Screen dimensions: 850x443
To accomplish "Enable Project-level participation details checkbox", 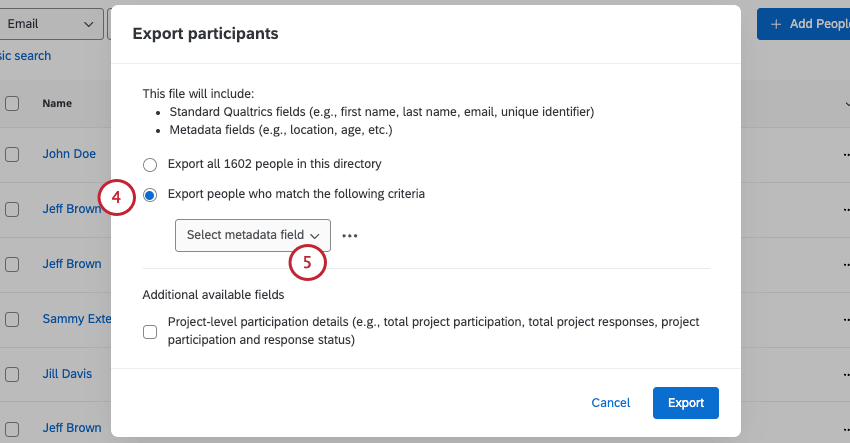I will pyautogui.click(x=150, y=331).
